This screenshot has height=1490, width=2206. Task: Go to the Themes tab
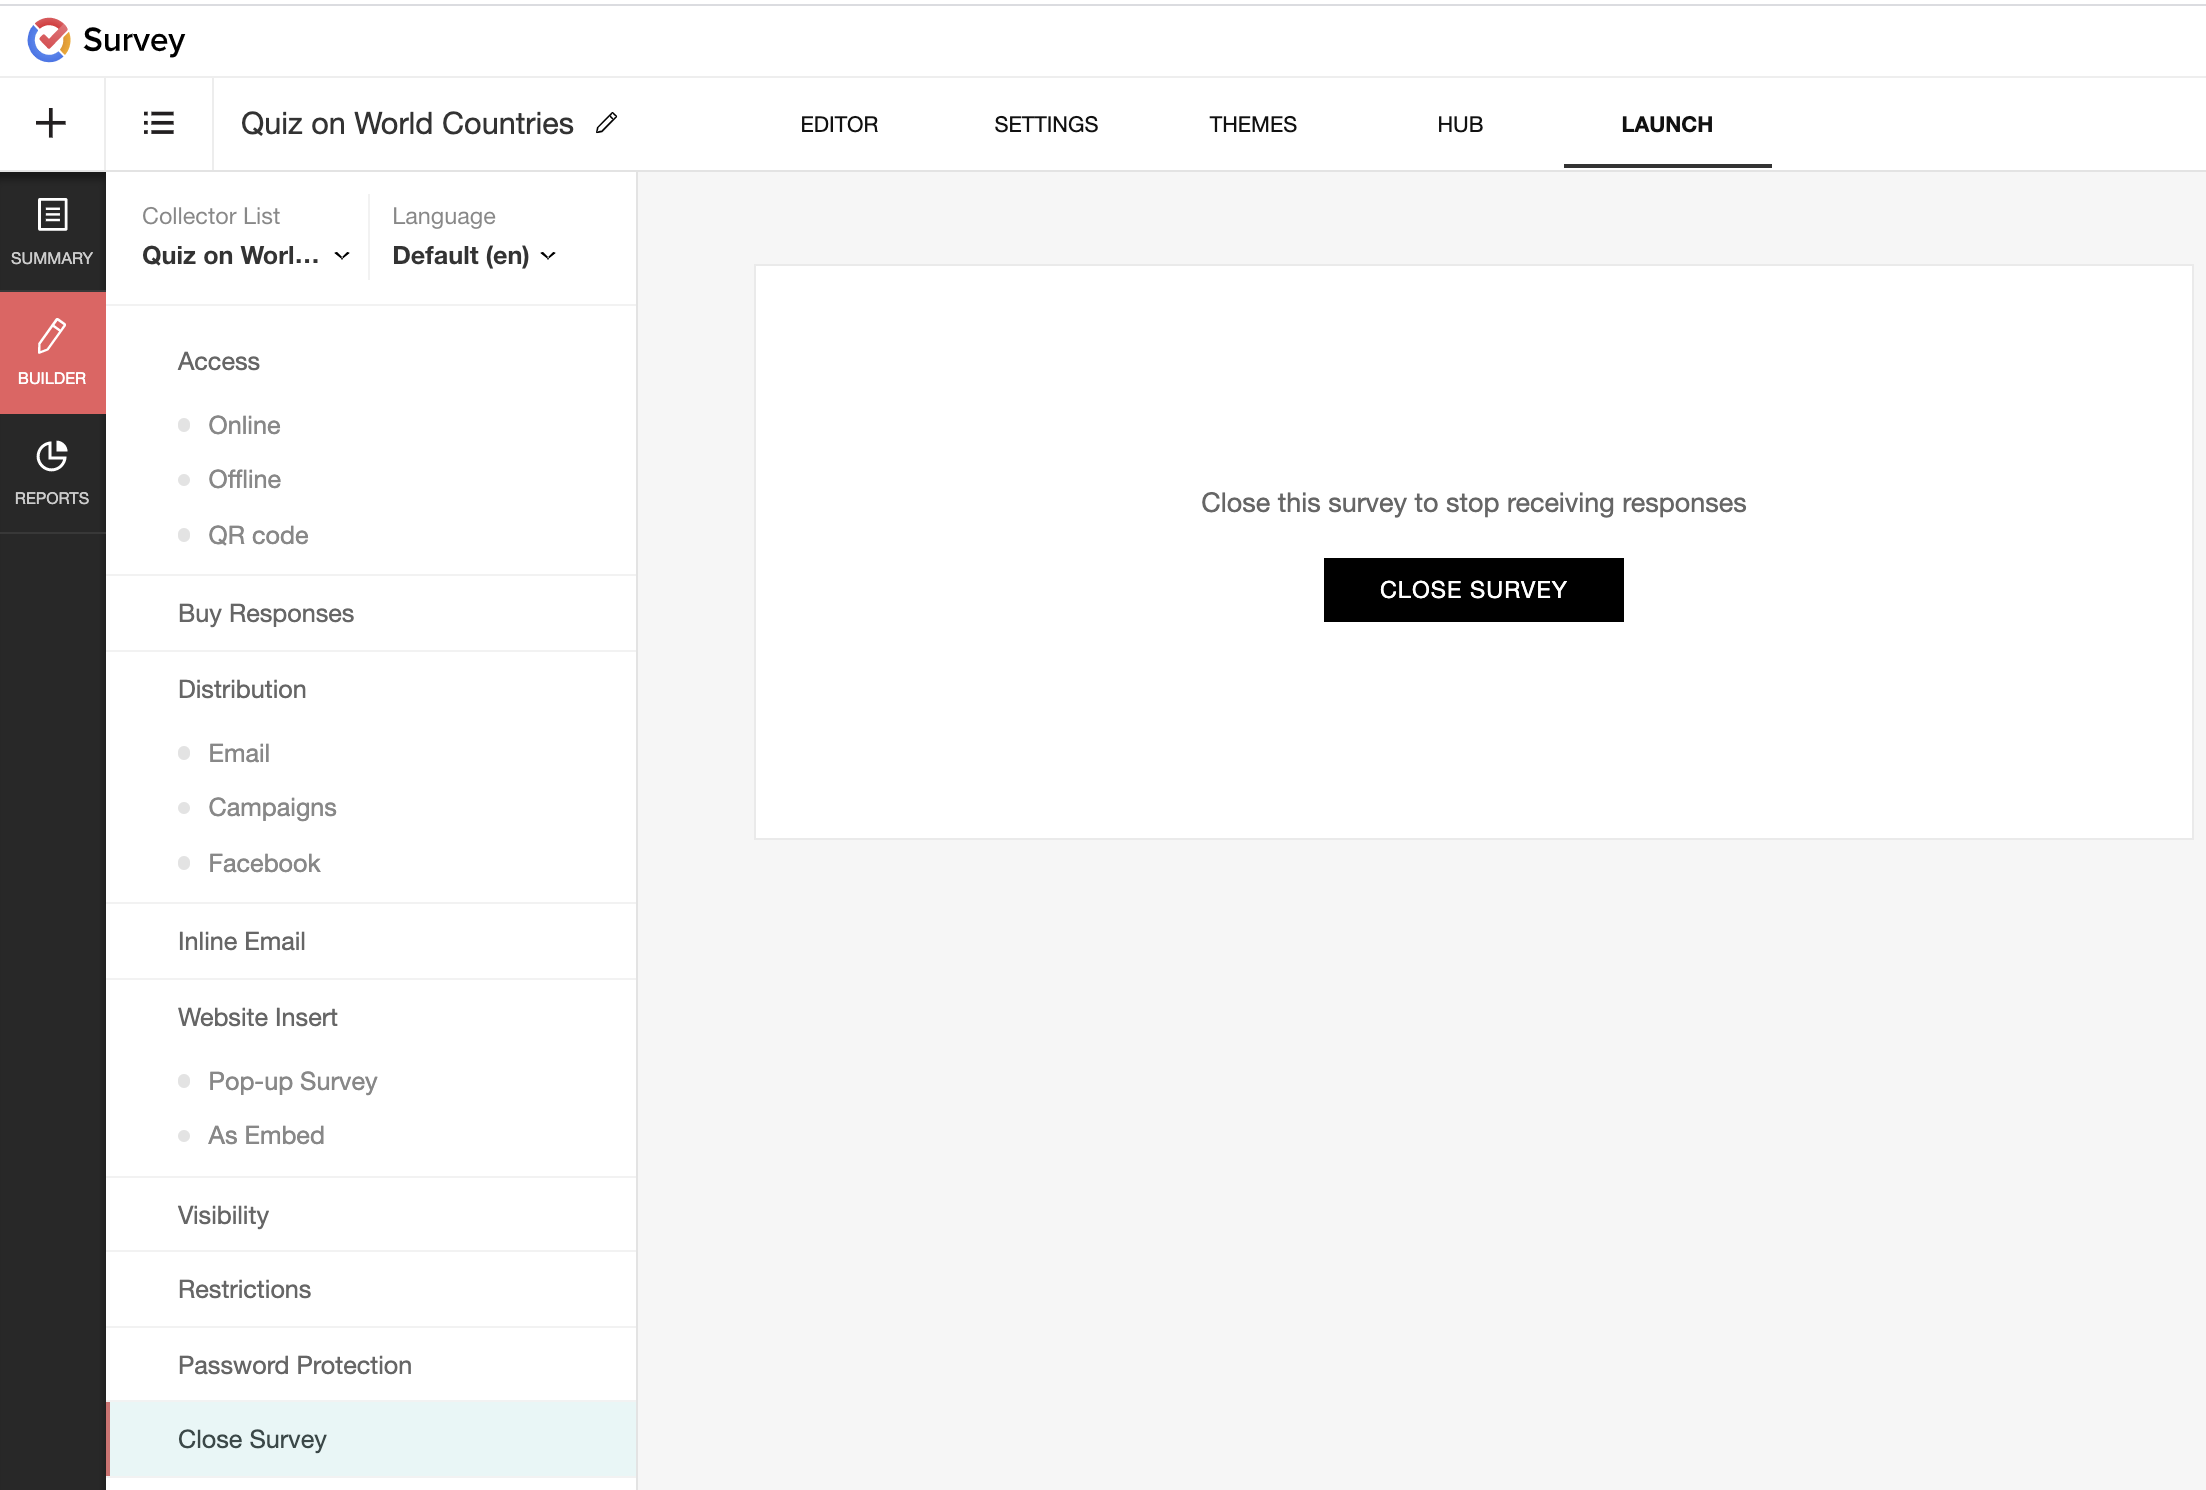pyautogui.click(x=1252, y=124)
